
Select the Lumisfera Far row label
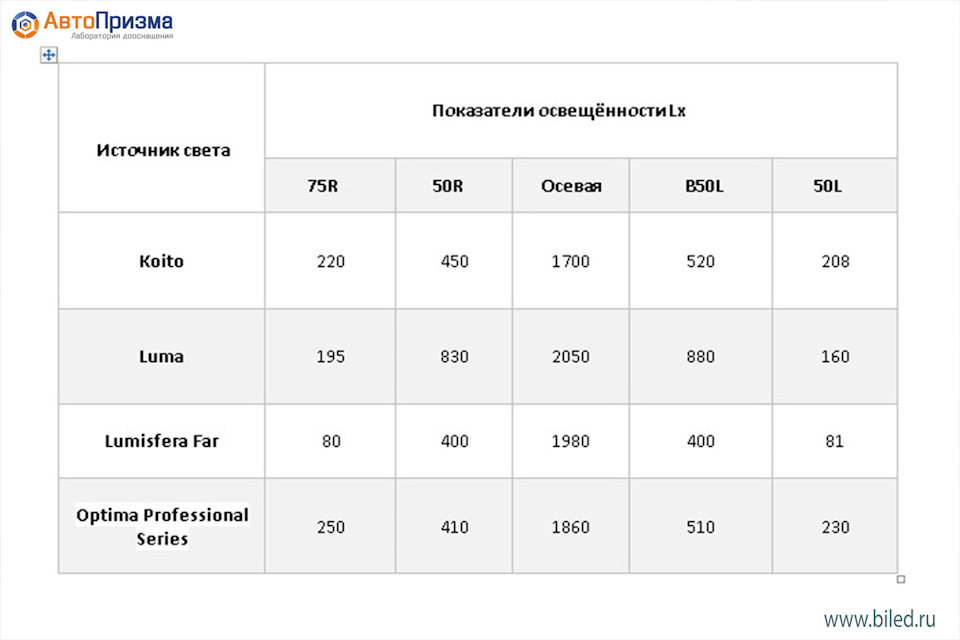point(162,441)
